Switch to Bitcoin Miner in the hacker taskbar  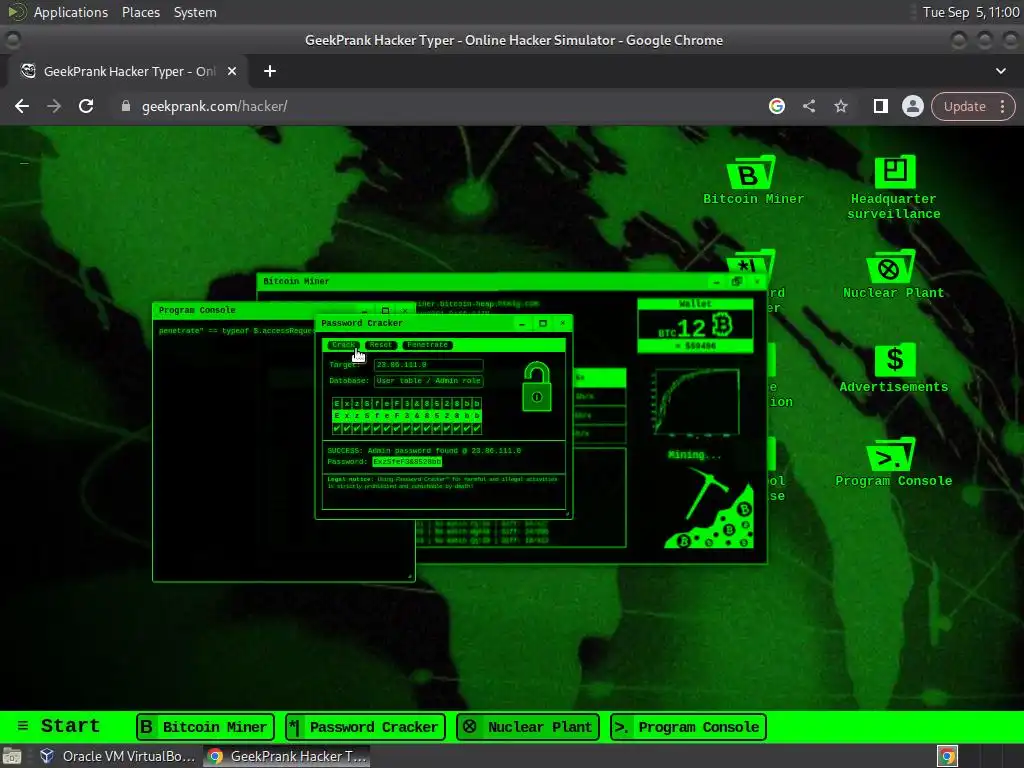[205, 727]
